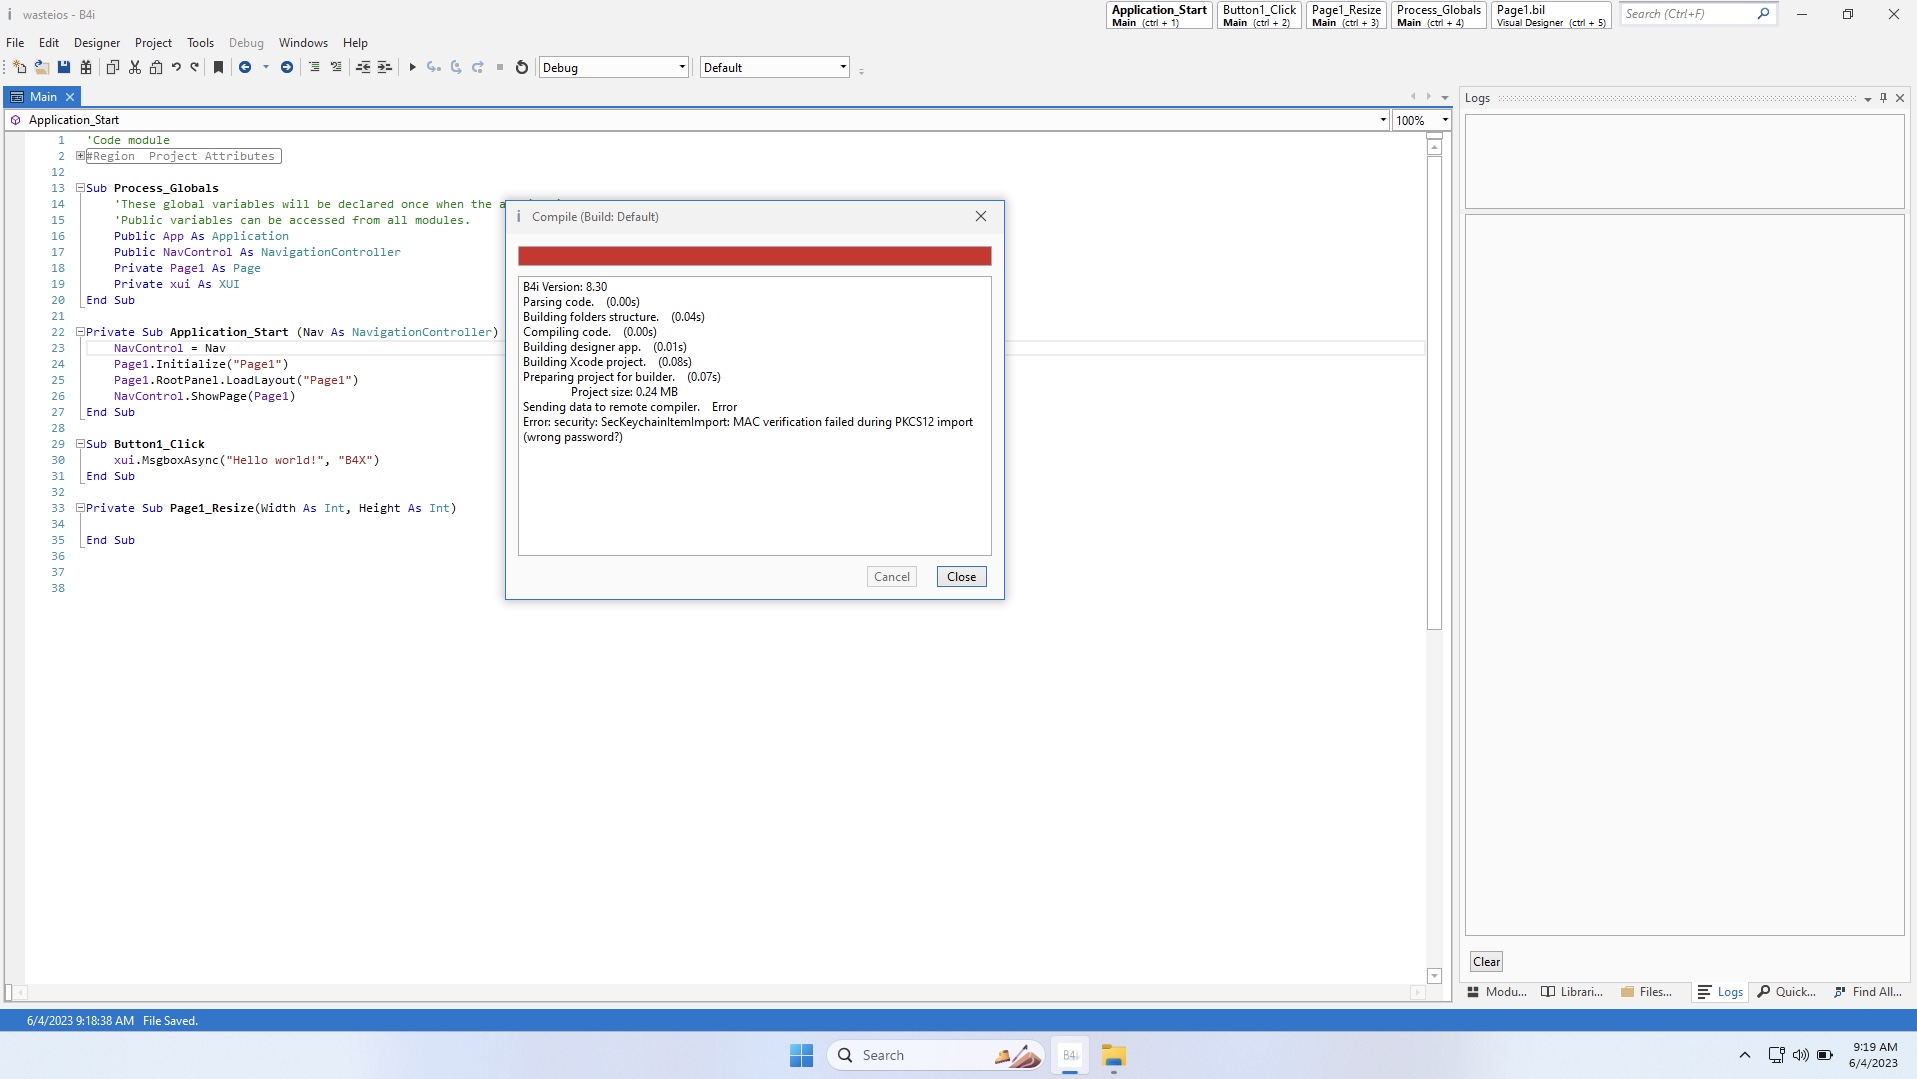1917x1079 pixels.
Task: Open the Default build configuration dropdown
Action: [x=775, y=67]
